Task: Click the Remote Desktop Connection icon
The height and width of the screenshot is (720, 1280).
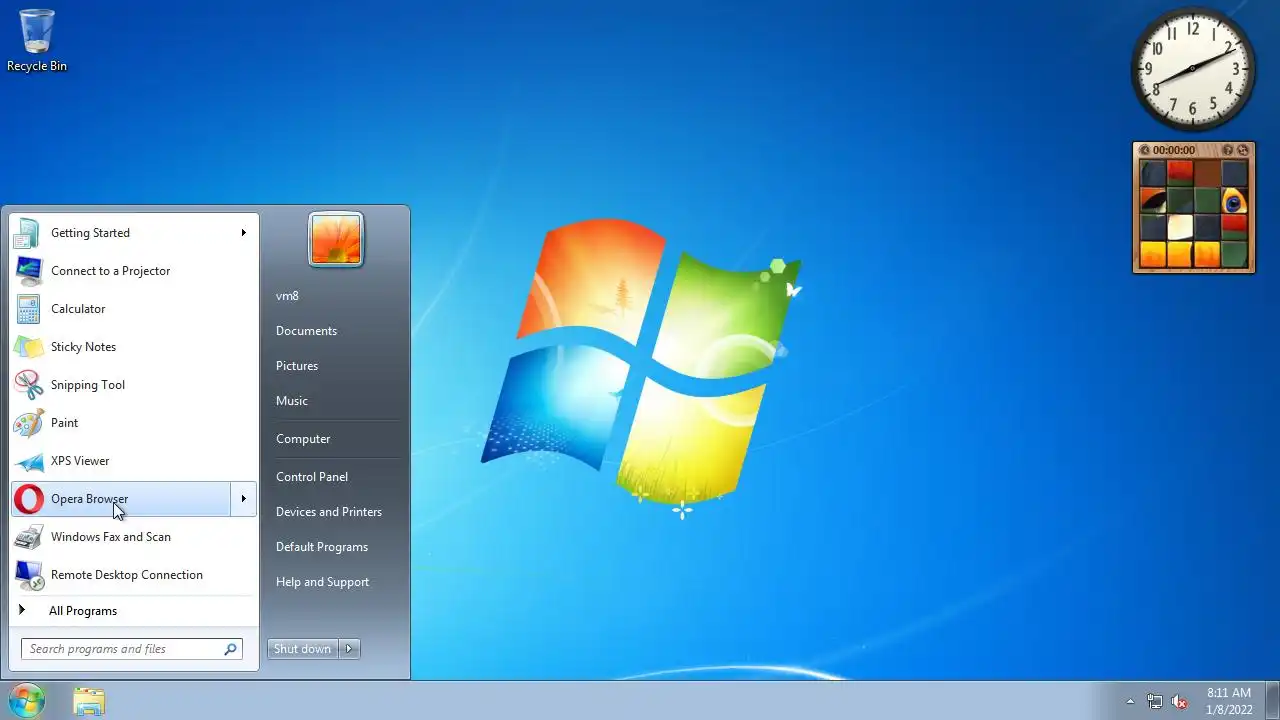Action: [28, 575]
